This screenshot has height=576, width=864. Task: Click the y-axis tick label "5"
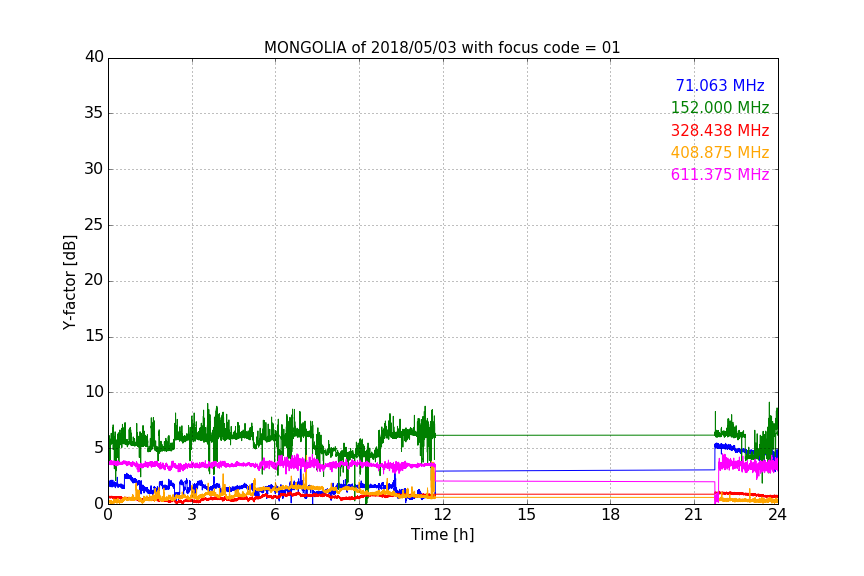(x=99, y=448)
